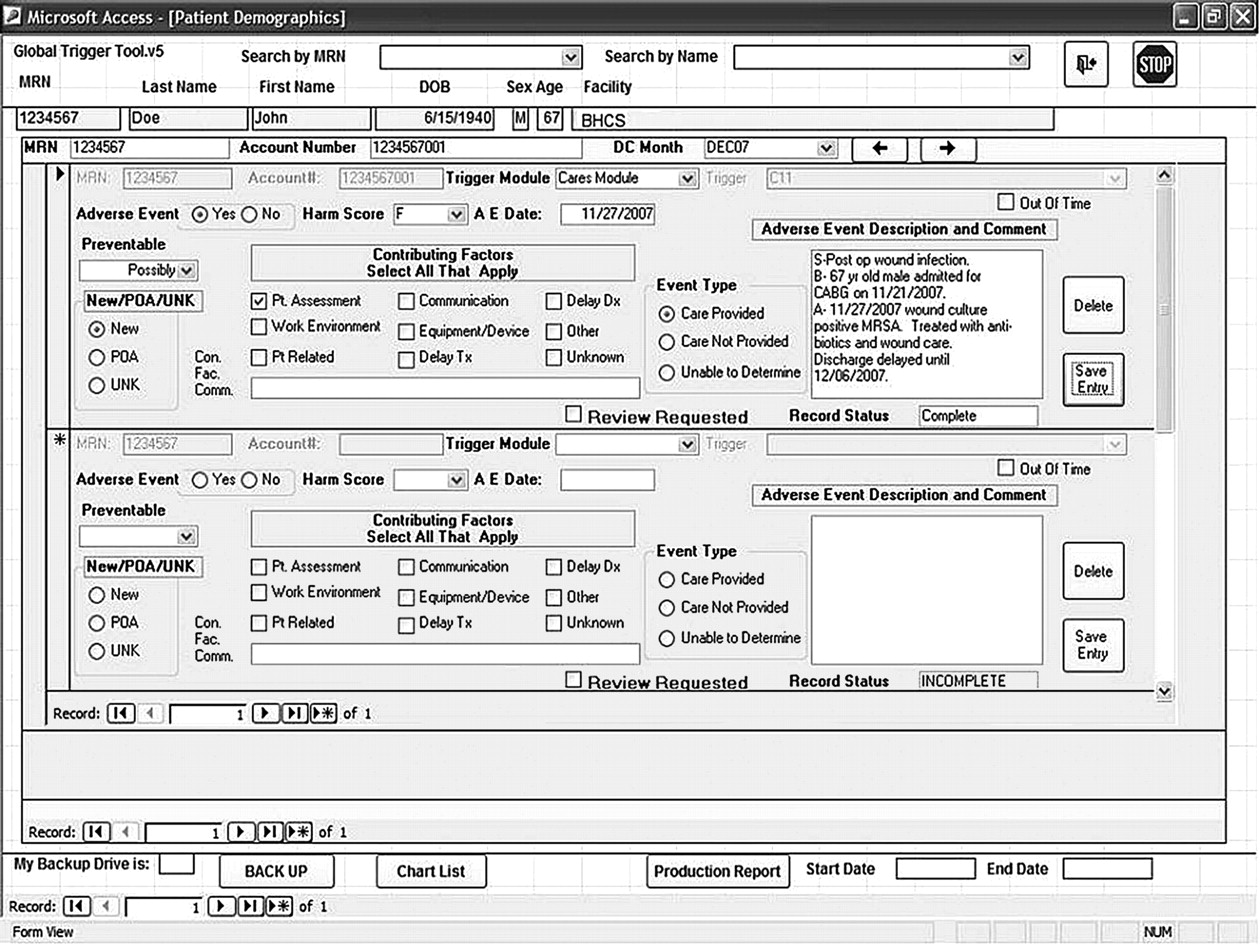Image resolution: width=1260 pixels, height=945 pixels.
Task: Check Review Requested in first entry
Action: [574, 414]
